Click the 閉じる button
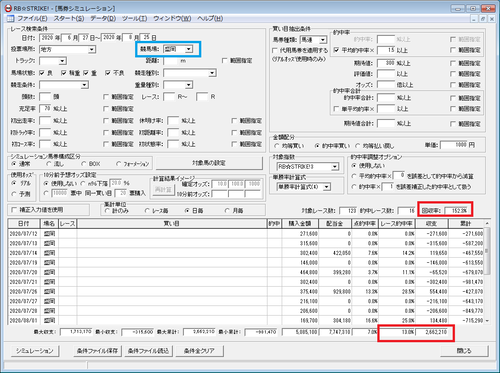 click(x=464, y=351)
